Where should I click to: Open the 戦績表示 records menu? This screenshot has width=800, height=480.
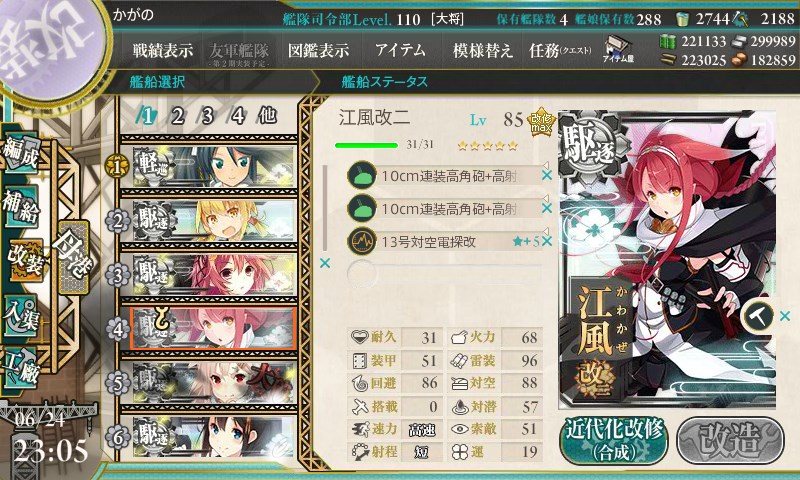point(163,50)
